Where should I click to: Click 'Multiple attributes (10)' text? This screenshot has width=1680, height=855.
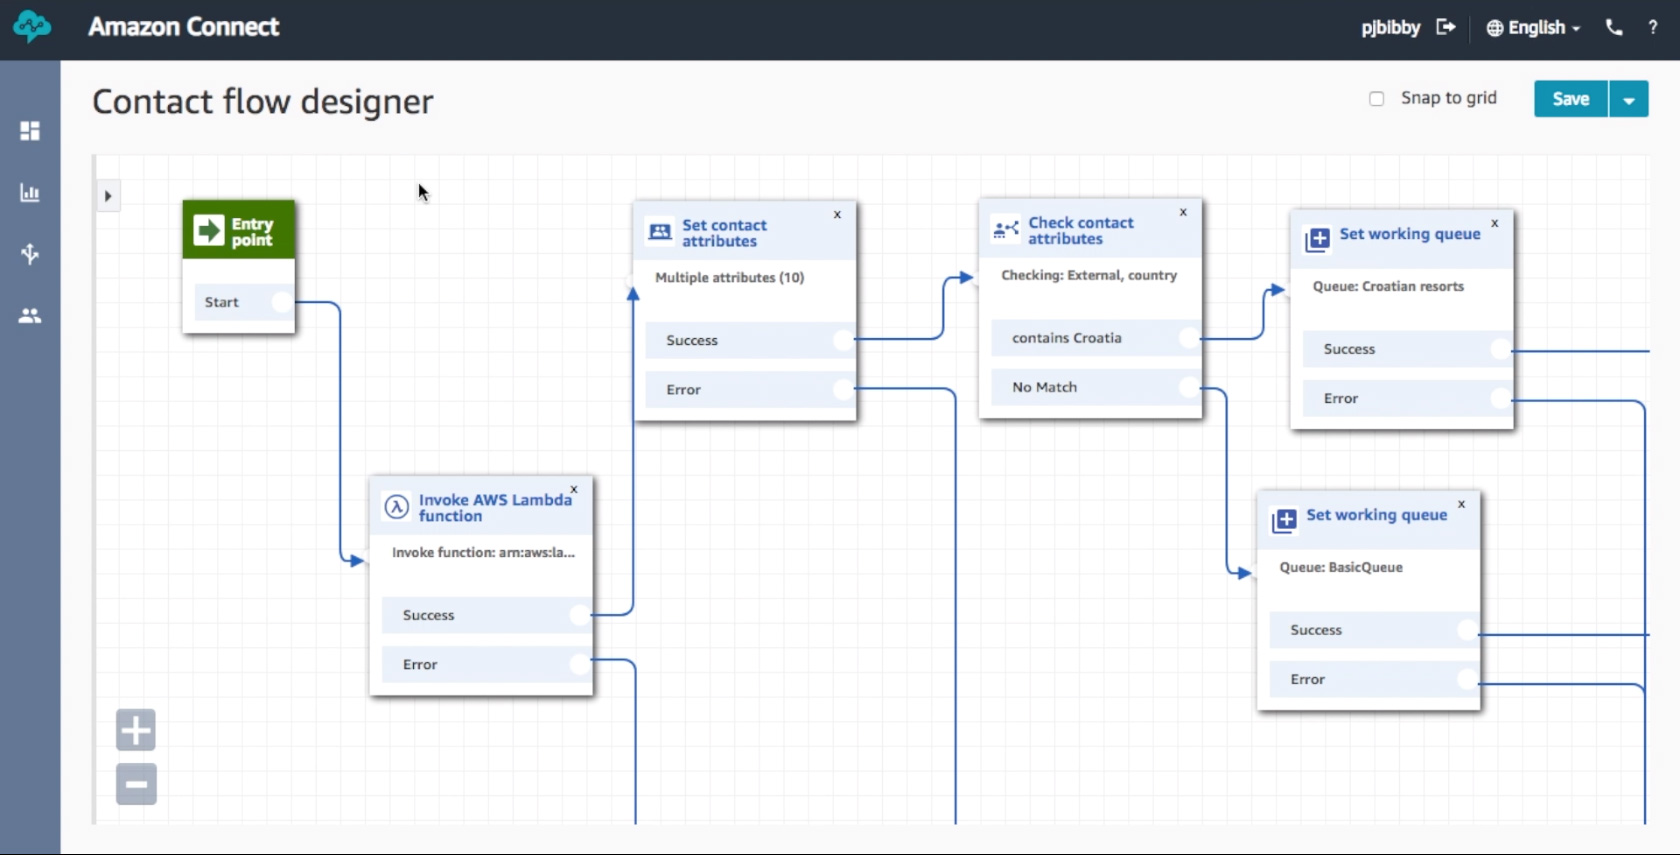[729, 278]
